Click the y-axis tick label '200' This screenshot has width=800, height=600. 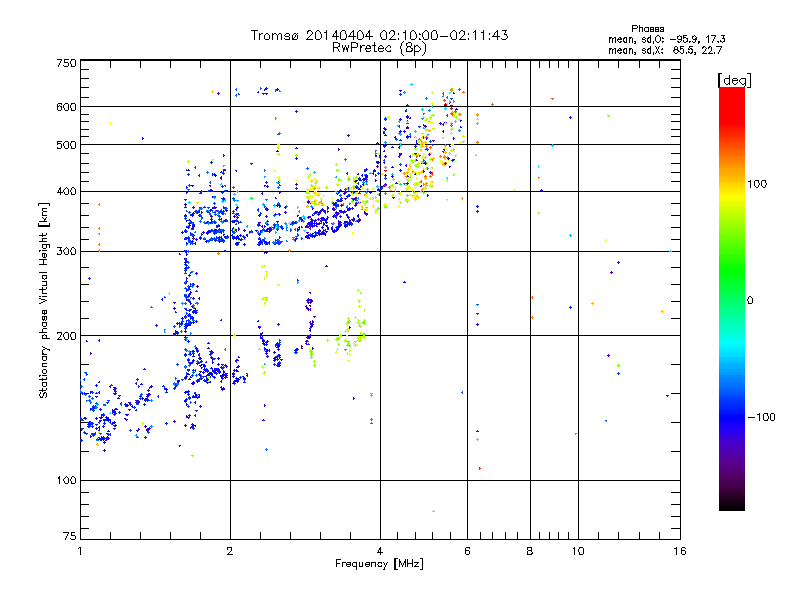[66, 336]
